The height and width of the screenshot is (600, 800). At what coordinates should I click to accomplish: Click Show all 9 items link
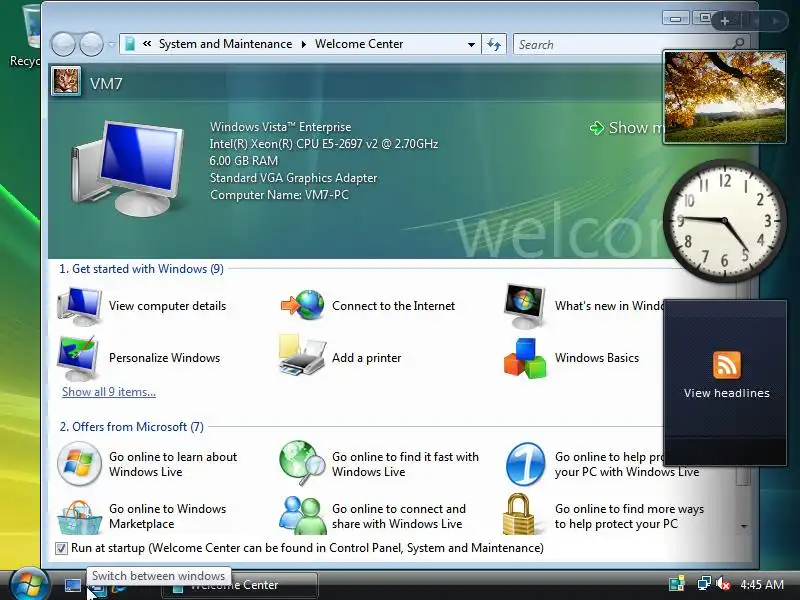pyautogui.click(x=109, y=392)
